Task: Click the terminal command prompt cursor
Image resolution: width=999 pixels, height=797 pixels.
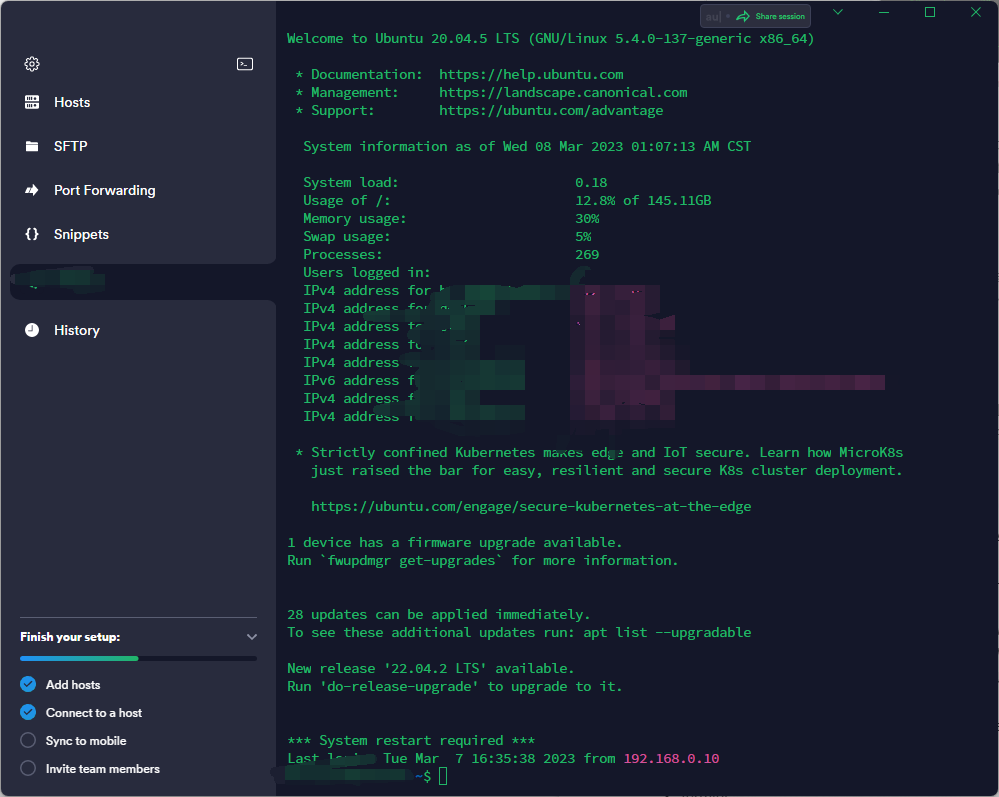Action: (443, 777)
